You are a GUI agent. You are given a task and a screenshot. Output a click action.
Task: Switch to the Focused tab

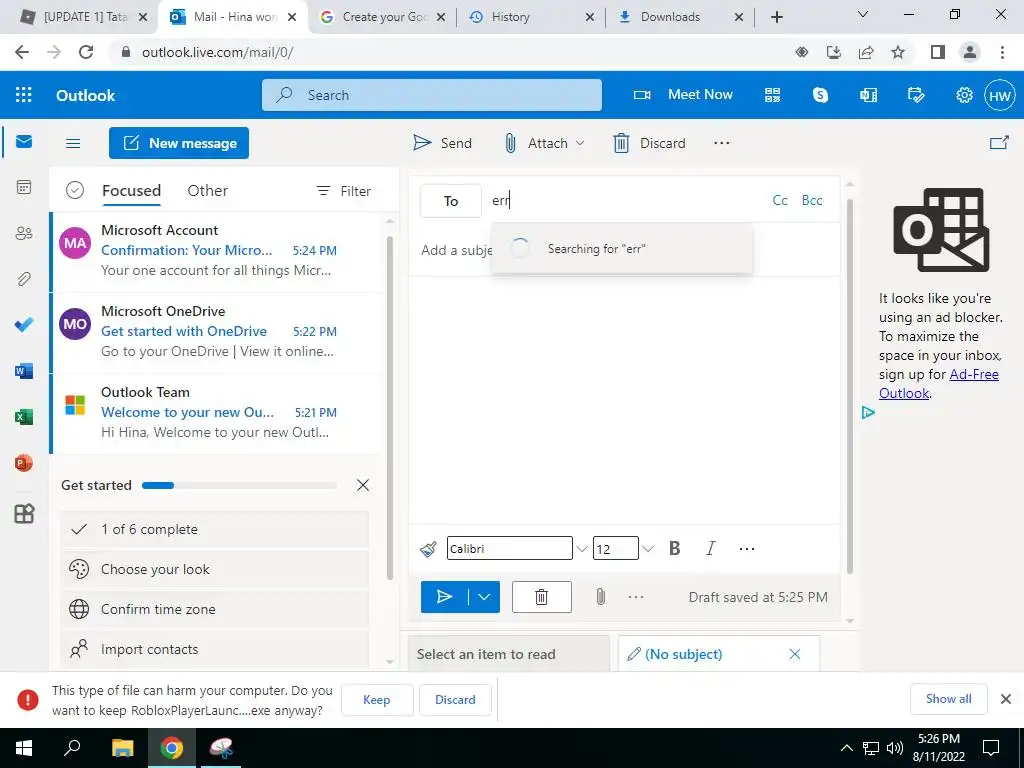tap(131, 191)
